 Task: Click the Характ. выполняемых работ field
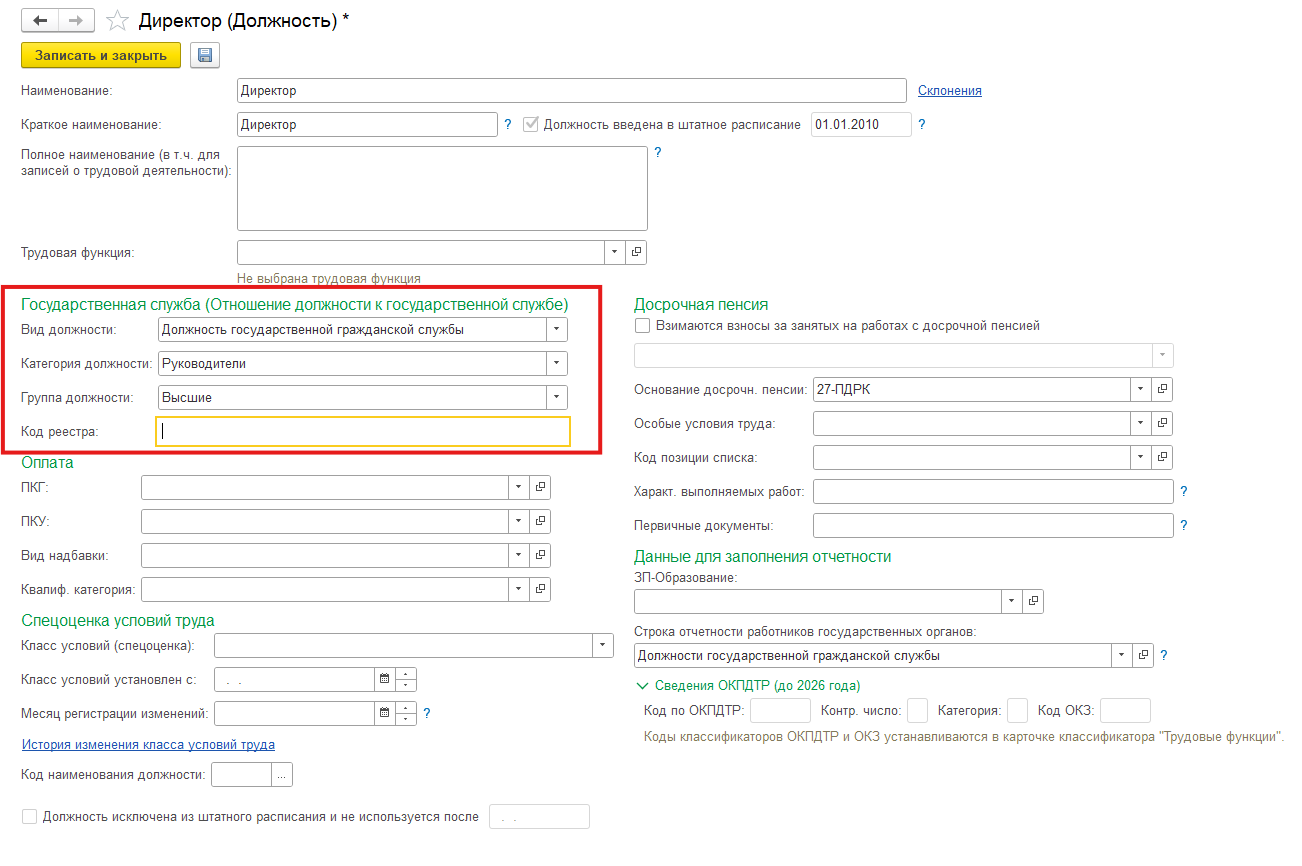coord(993,492)
